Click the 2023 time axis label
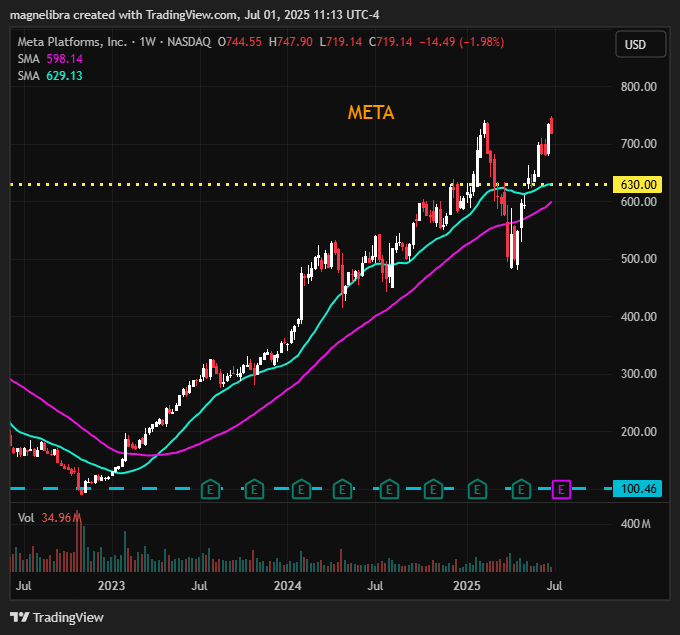680x635 pixels. [111, 586]
